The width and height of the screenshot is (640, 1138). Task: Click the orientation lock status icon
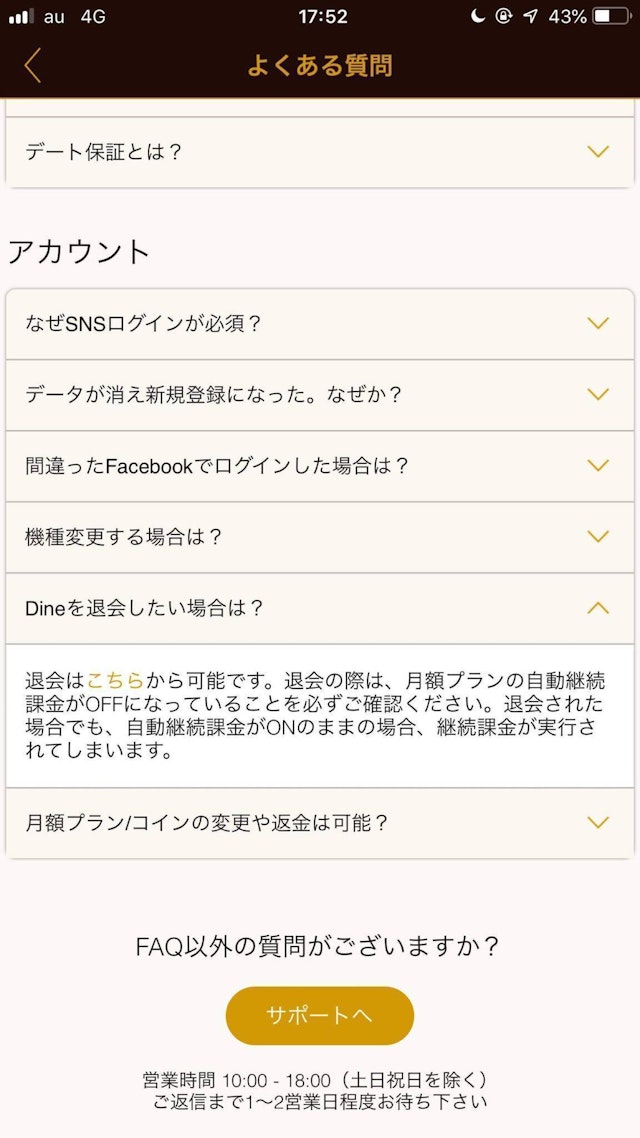coord(502,16)
